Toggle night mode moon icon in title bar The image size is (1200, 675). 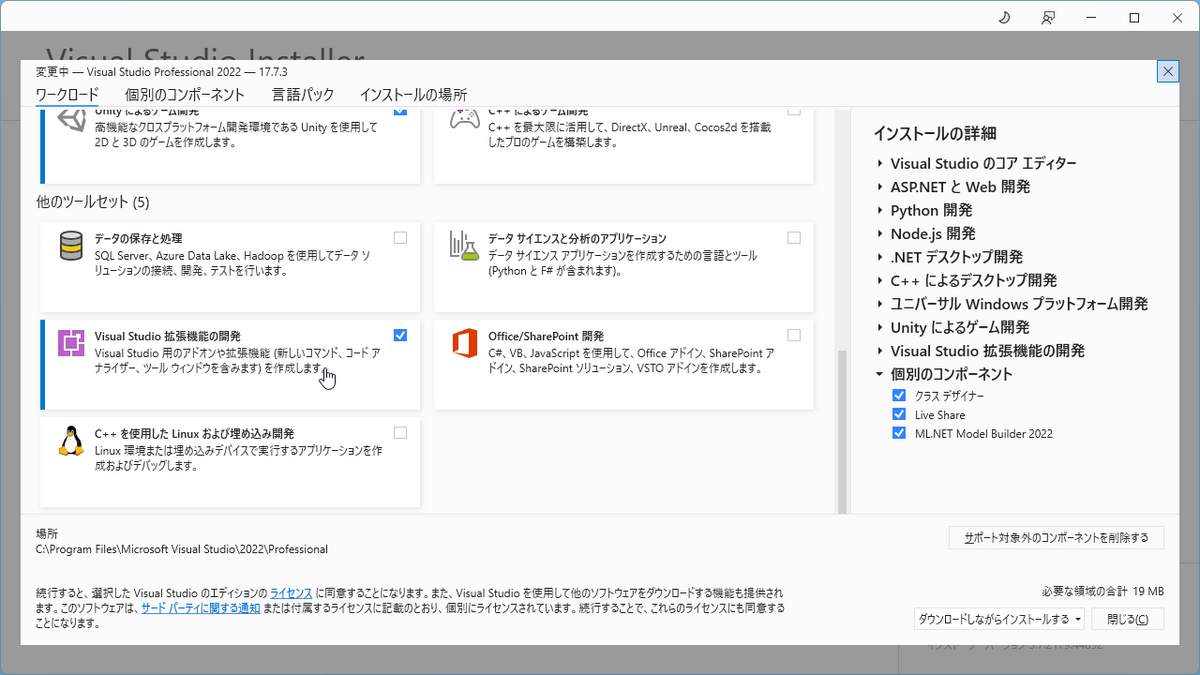1003,18
